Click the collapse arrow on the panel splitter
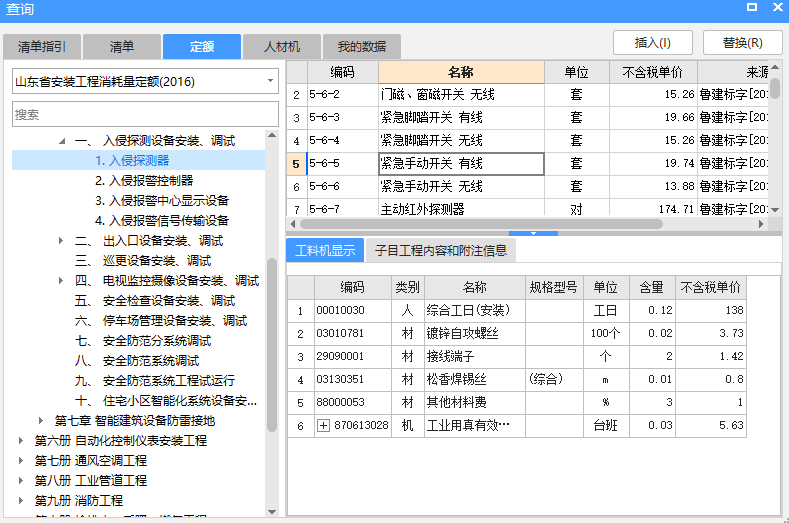 click(x=533, y=233)
